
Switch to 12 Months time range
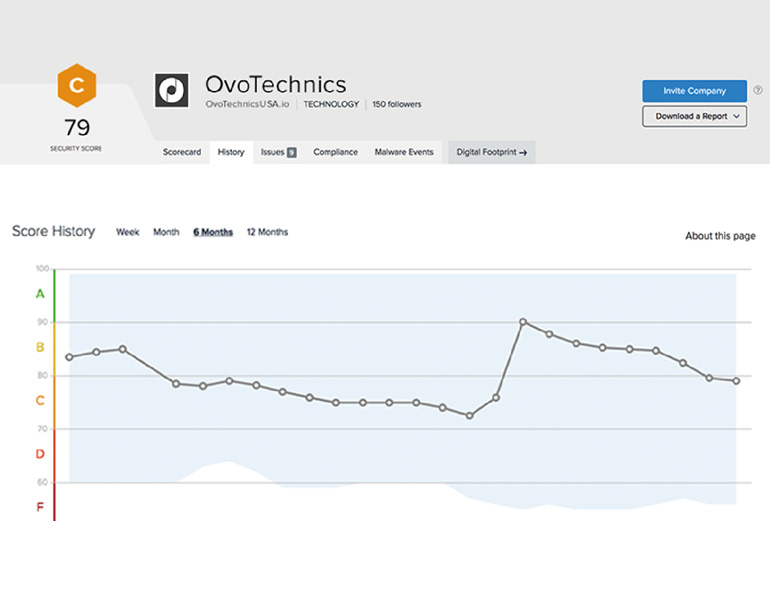pyautogui.click(x=267, y=232)
